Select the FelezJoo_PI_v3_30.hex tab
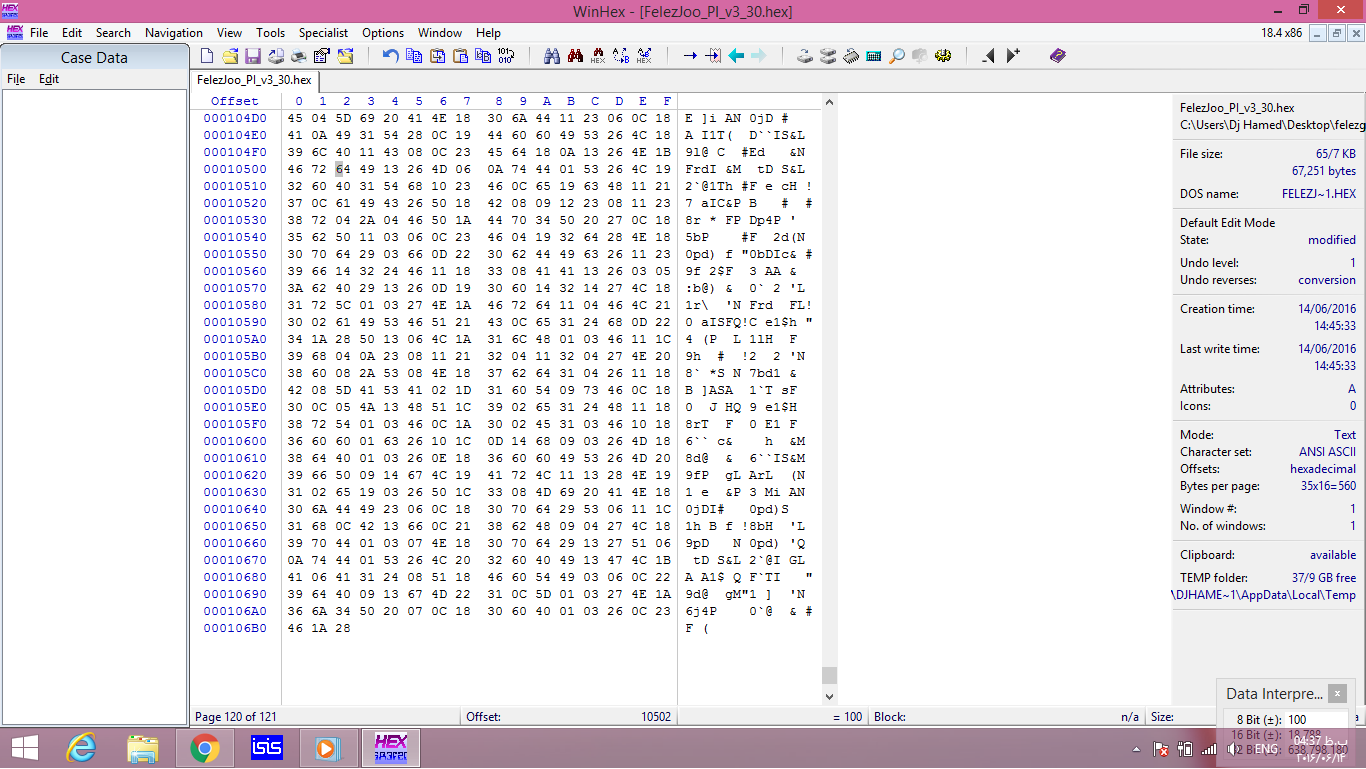The image size is (1366, 769). [x=254, y=80]
